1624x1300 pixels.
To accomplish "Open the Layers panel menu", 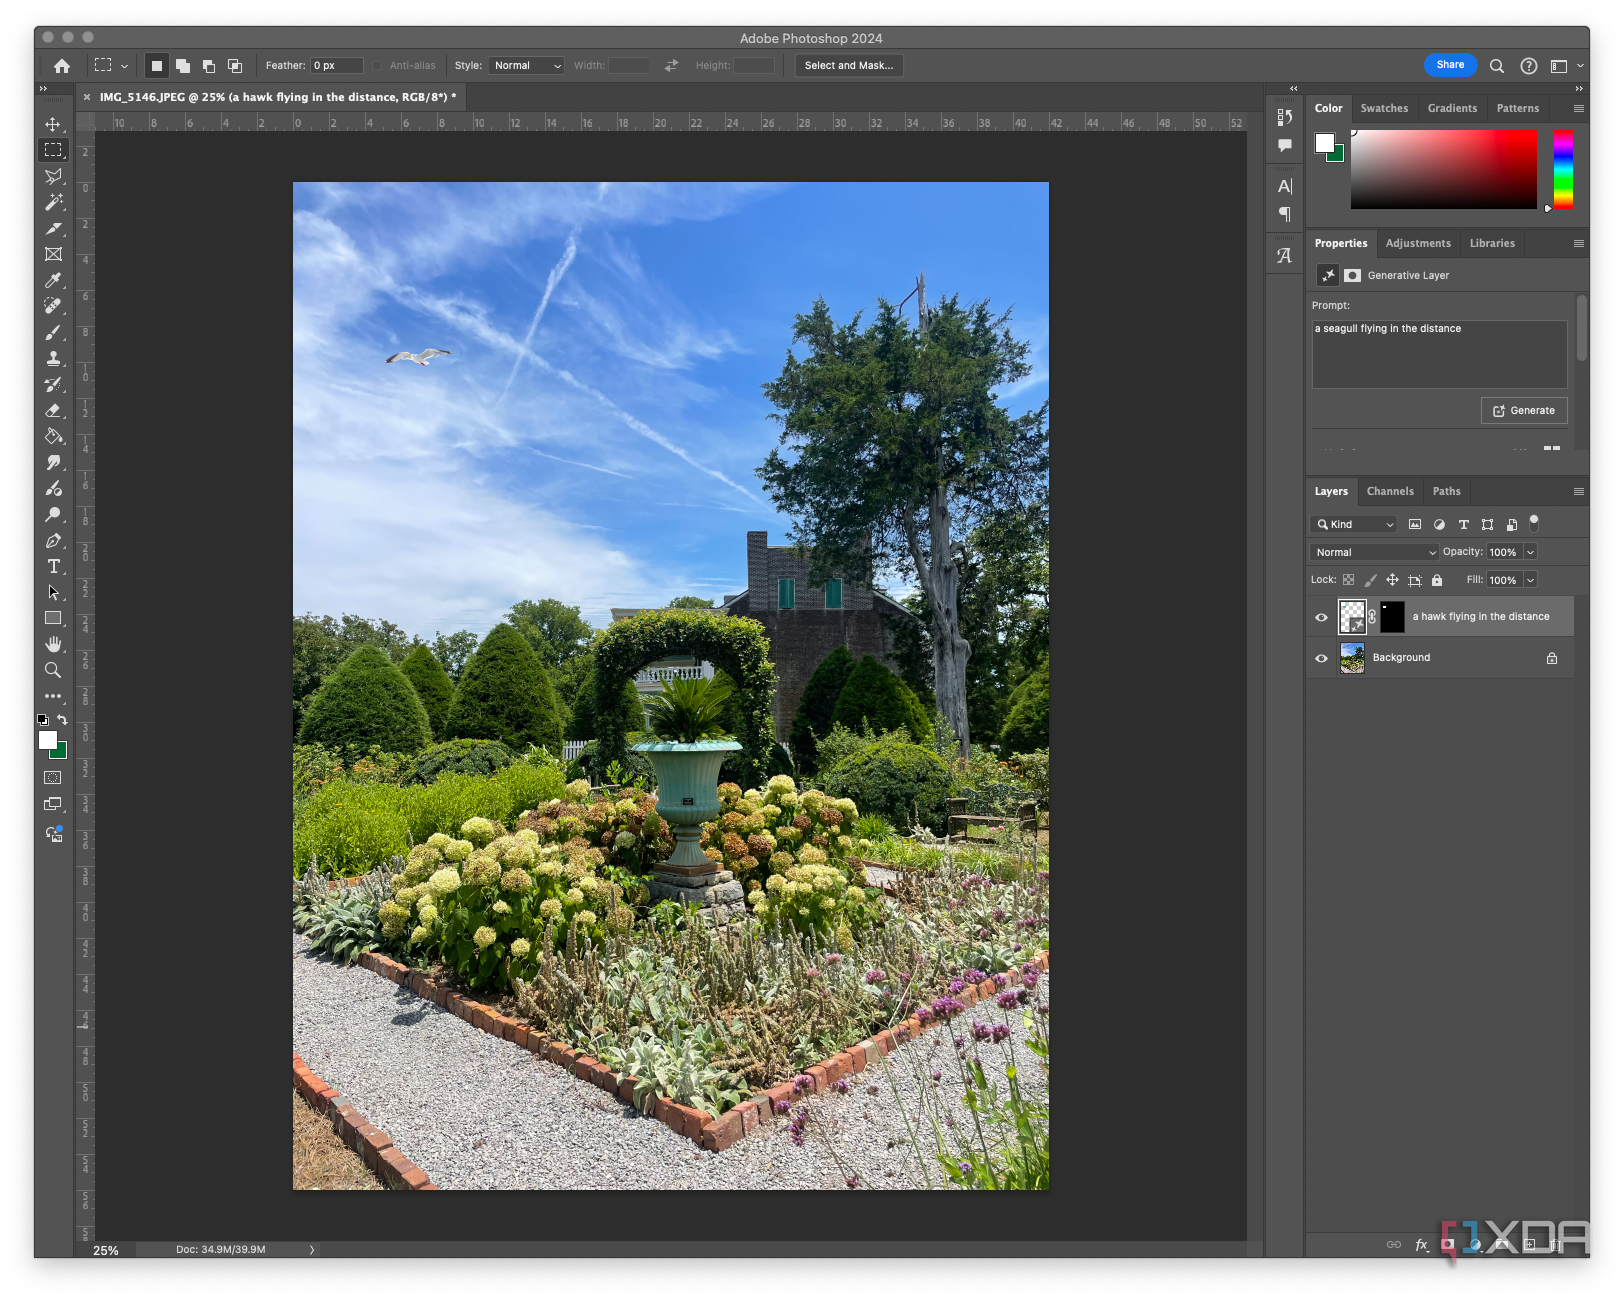I will [1579, 491].
